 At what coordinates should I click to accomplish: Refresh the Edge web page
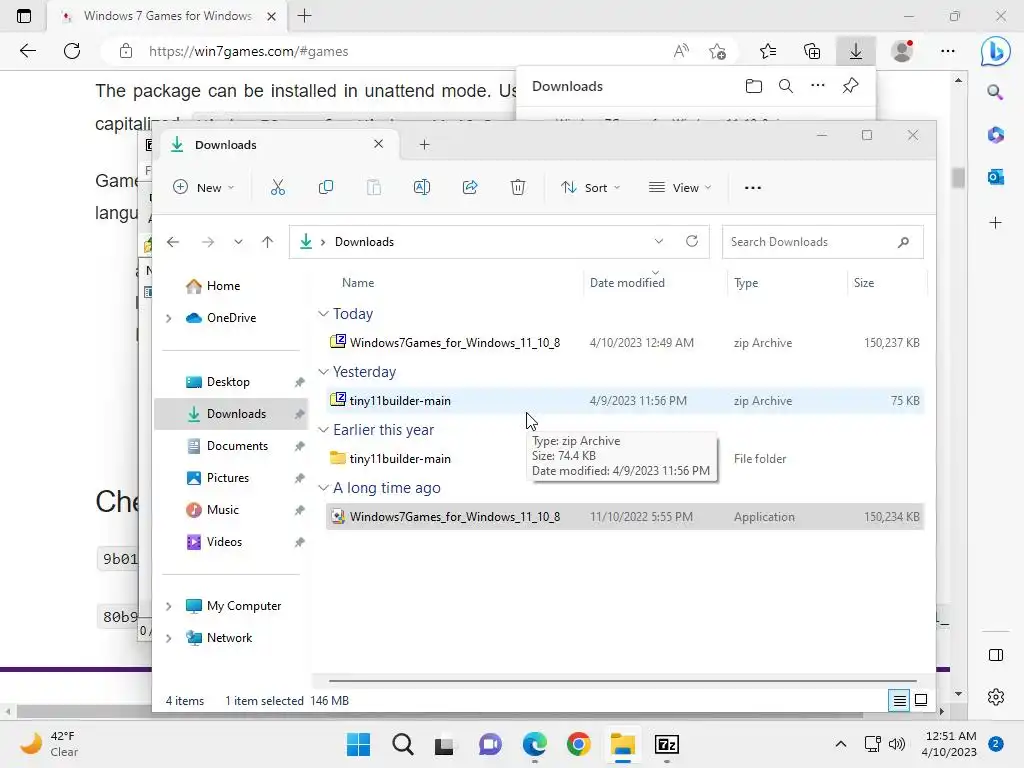click(x=72, y=51)
